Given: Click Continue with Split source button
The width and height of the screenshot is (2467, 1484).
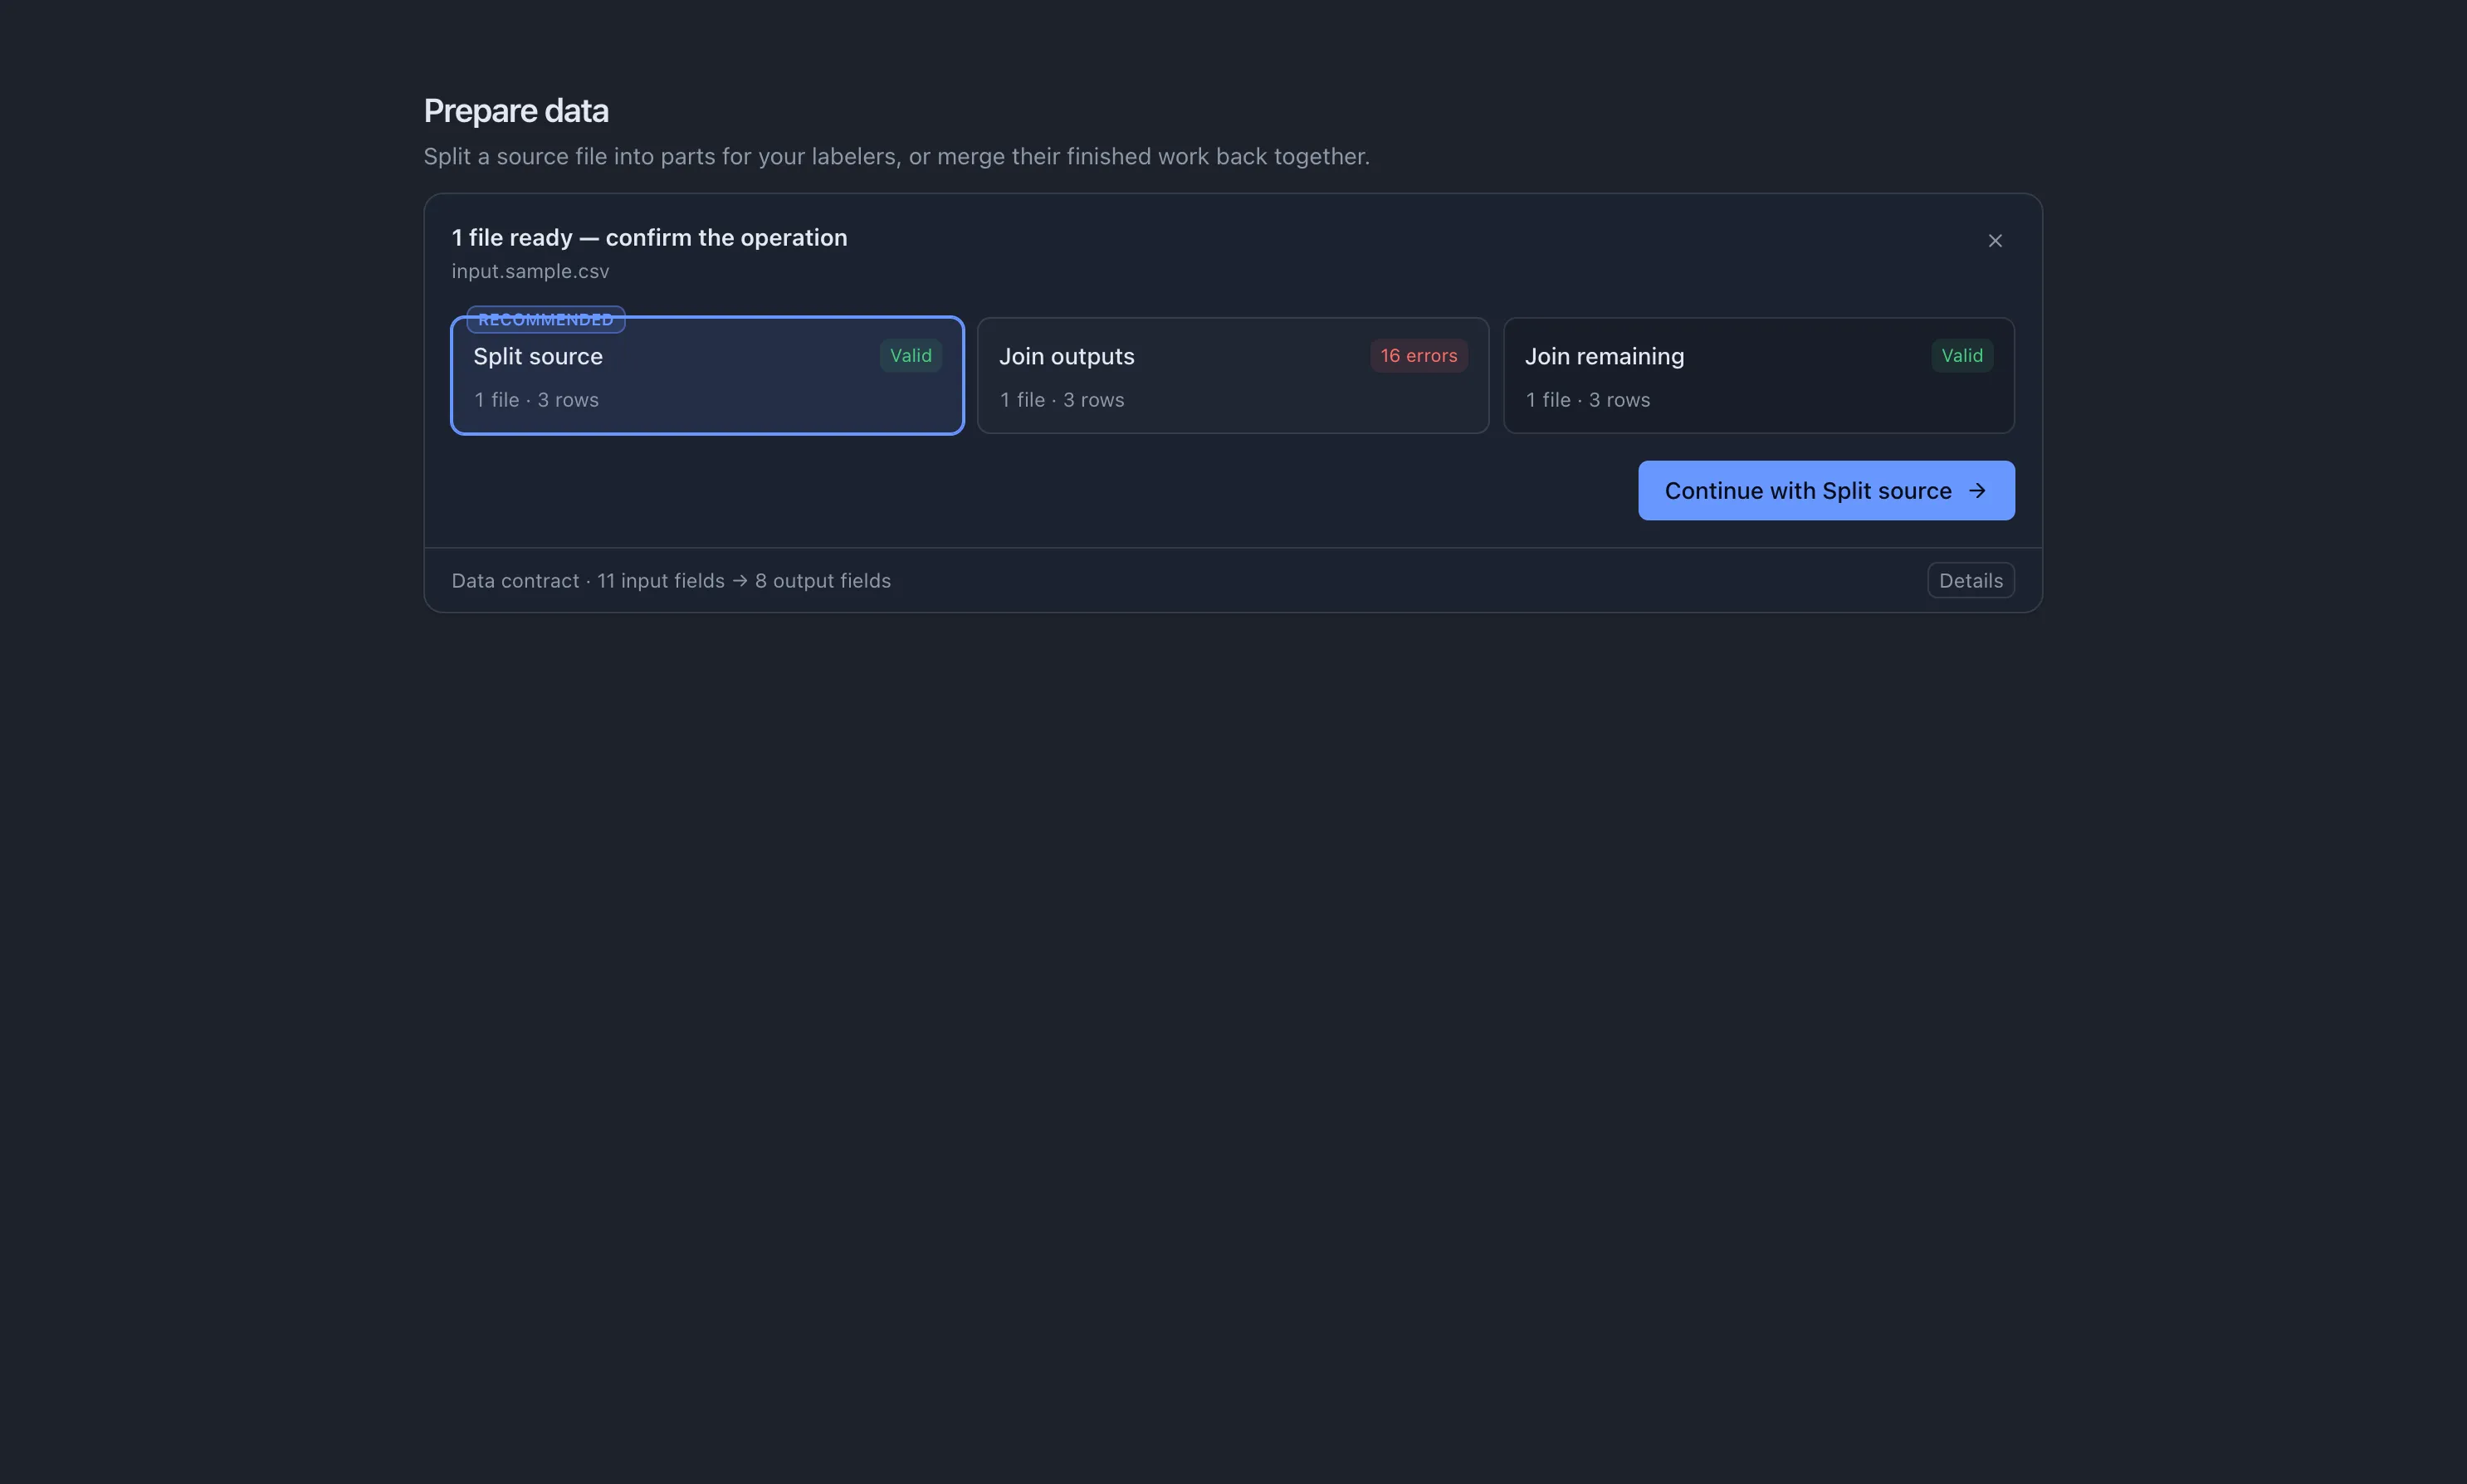Looking at the screenshot, I should point(1826,490).
